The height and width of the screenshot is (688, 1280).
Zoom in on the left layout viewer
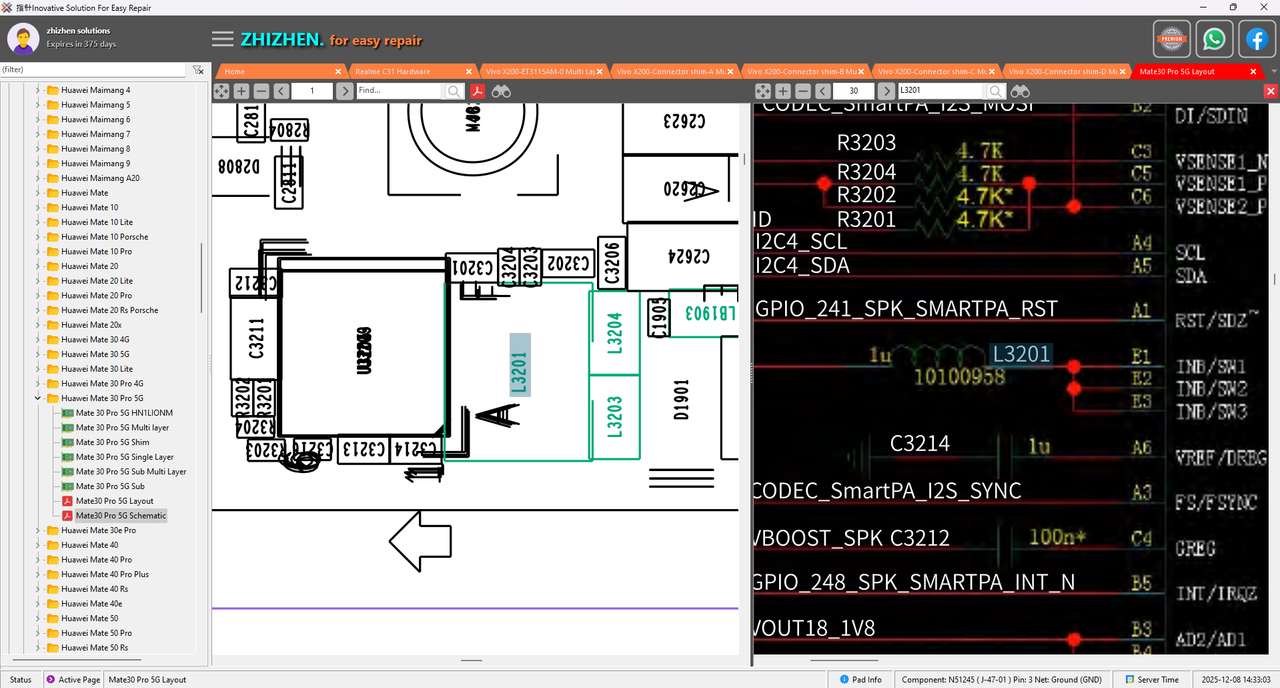[241, 91]
